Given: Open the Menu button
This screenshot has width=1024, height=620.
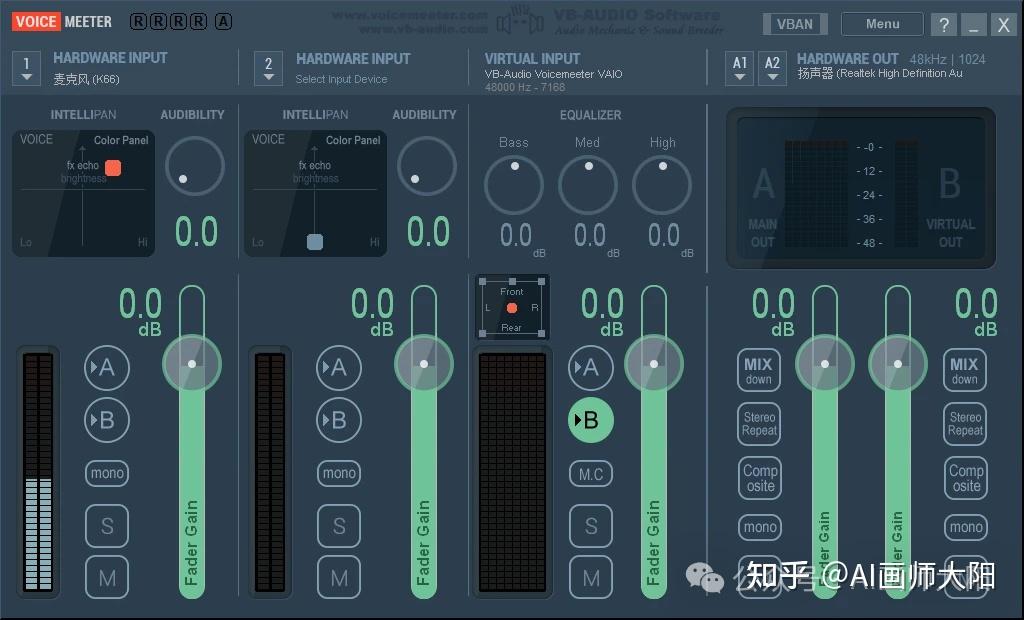Looking at the screenshot, I should pyautogui.click(x=882, y=24).
